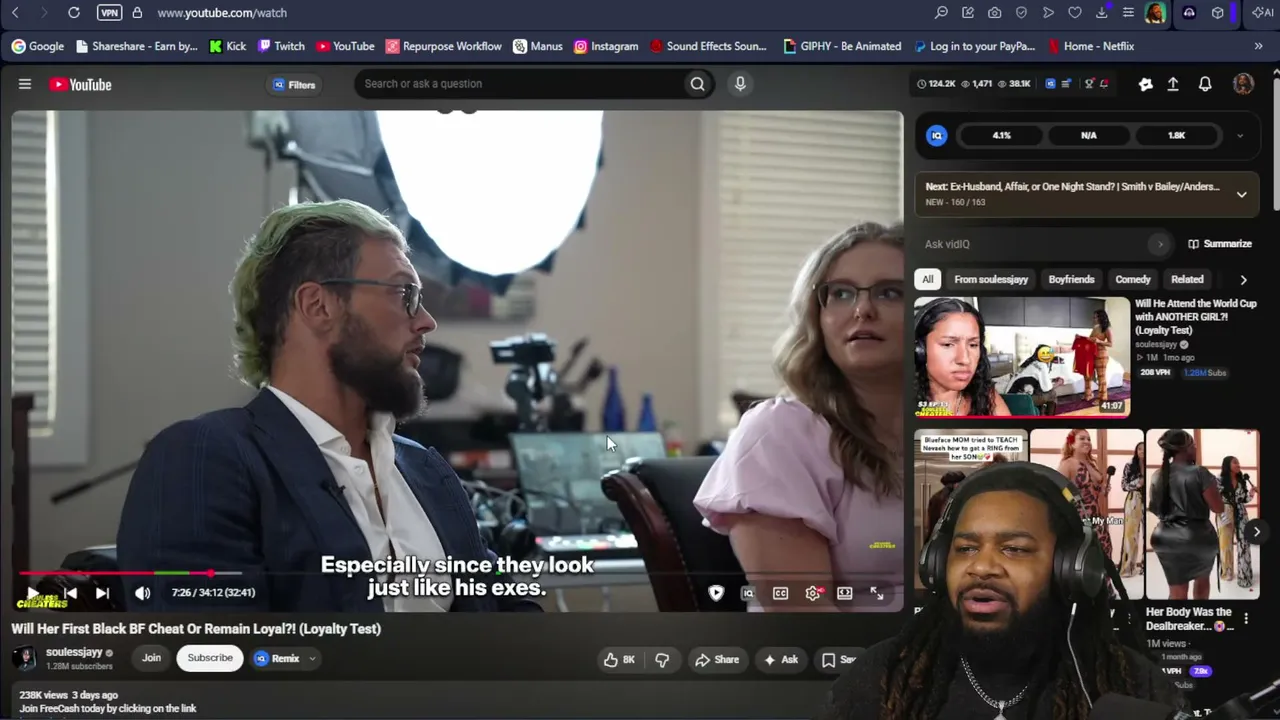Click the browser address bar URL
Viewport: 1280px width, 720px height.
pyautogui.click(x=222, y=13)
